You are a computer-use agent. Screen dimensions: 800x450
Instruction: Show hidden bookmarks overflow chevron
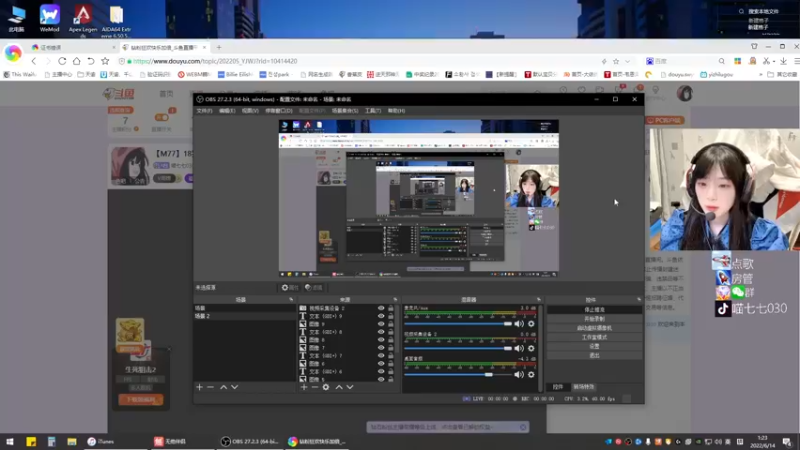761,74
